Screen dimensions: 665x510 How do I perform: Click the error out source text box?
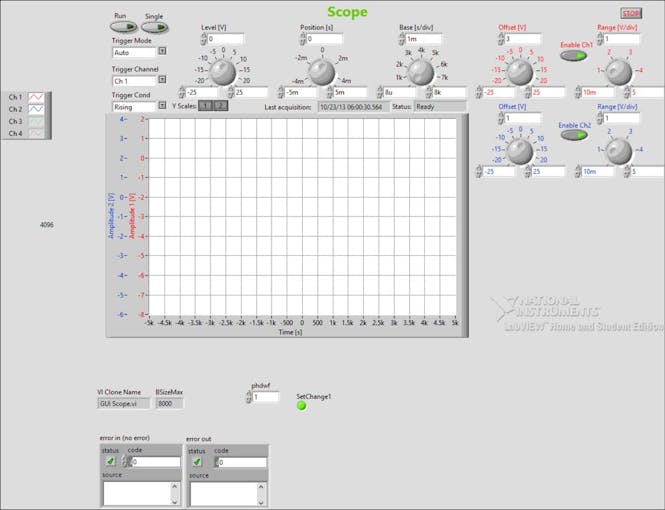click(224, 494)
